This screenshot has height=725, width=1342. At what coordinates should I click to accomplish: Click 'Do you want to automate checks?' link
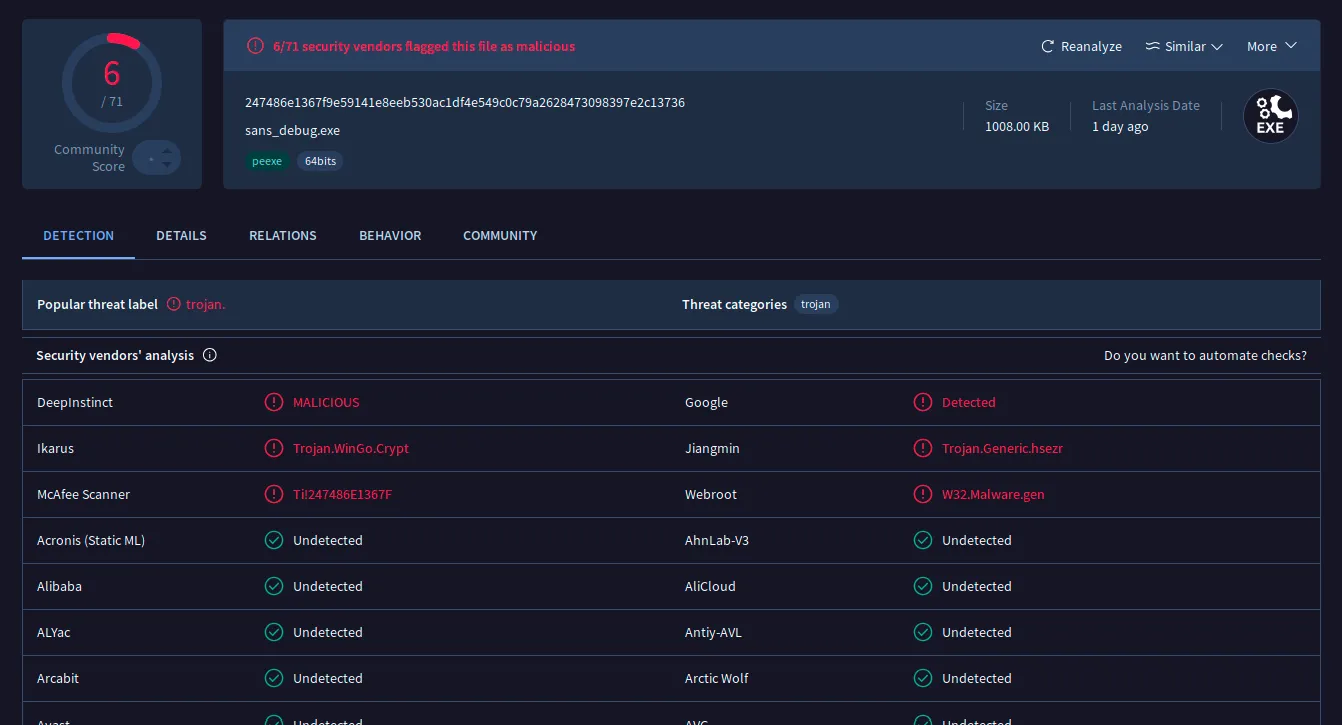pyautogui.click(x=1205, y=356)
